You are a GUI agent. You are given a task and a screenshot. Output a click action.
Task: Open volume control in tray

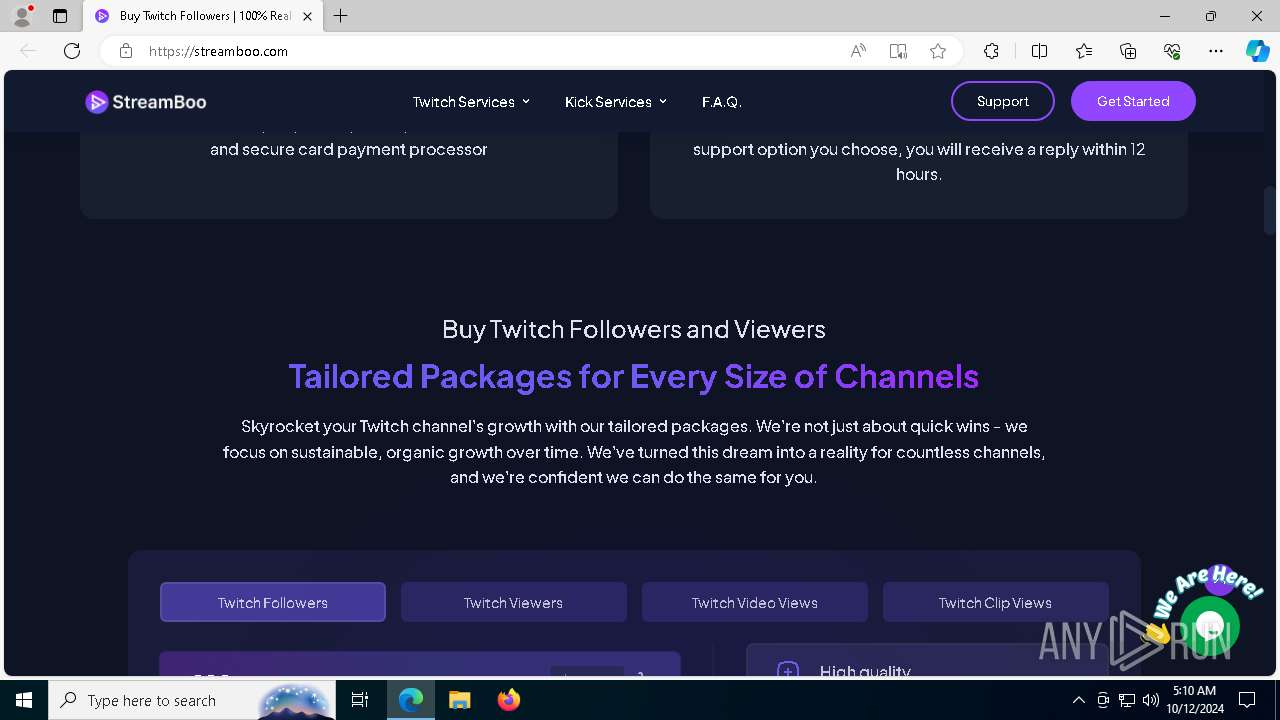[1151, 700]
